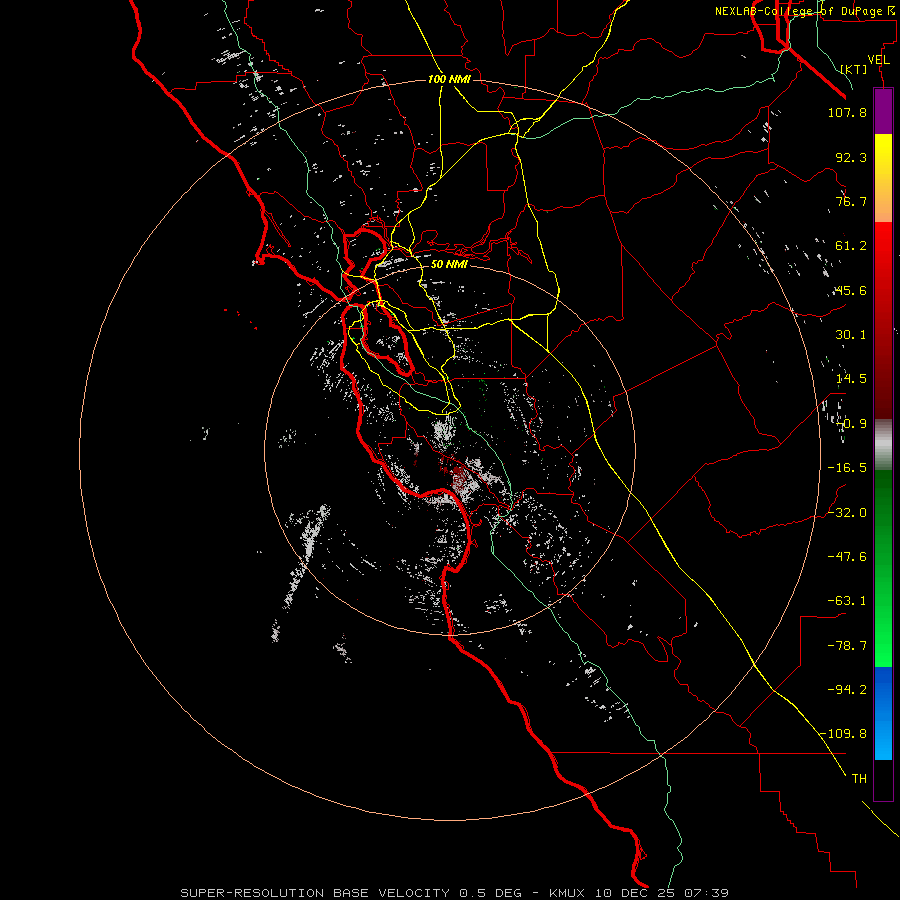Click the 61.2 velocity scale value

[x=851, y=246]
